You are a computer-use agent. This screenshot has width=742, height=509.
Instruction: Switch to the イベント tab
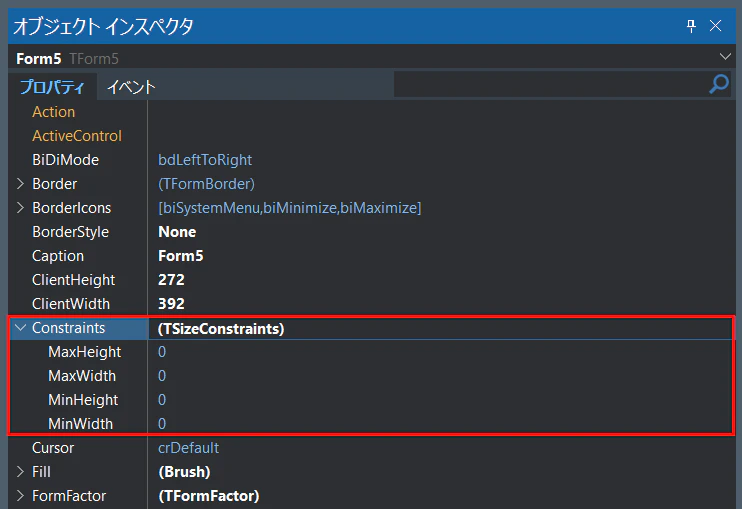(x=131, y=87)
